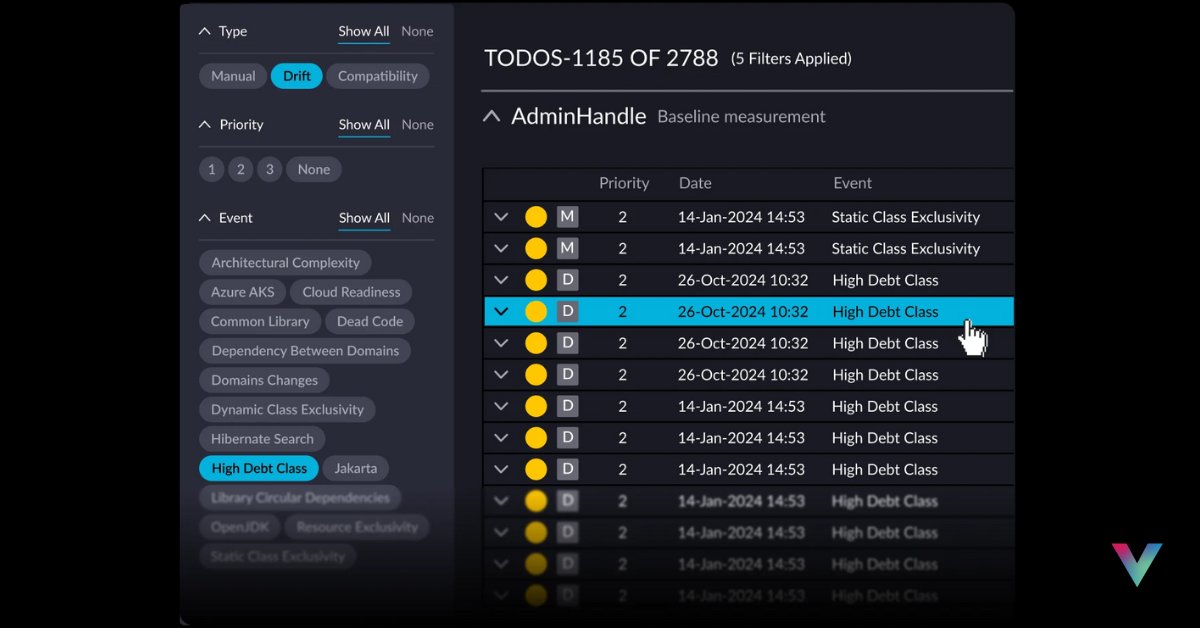Toggle the Architectural Complexity event filter
Image resolution: width=1200 pixels, height=628 pixels.
tap(285, 263)
